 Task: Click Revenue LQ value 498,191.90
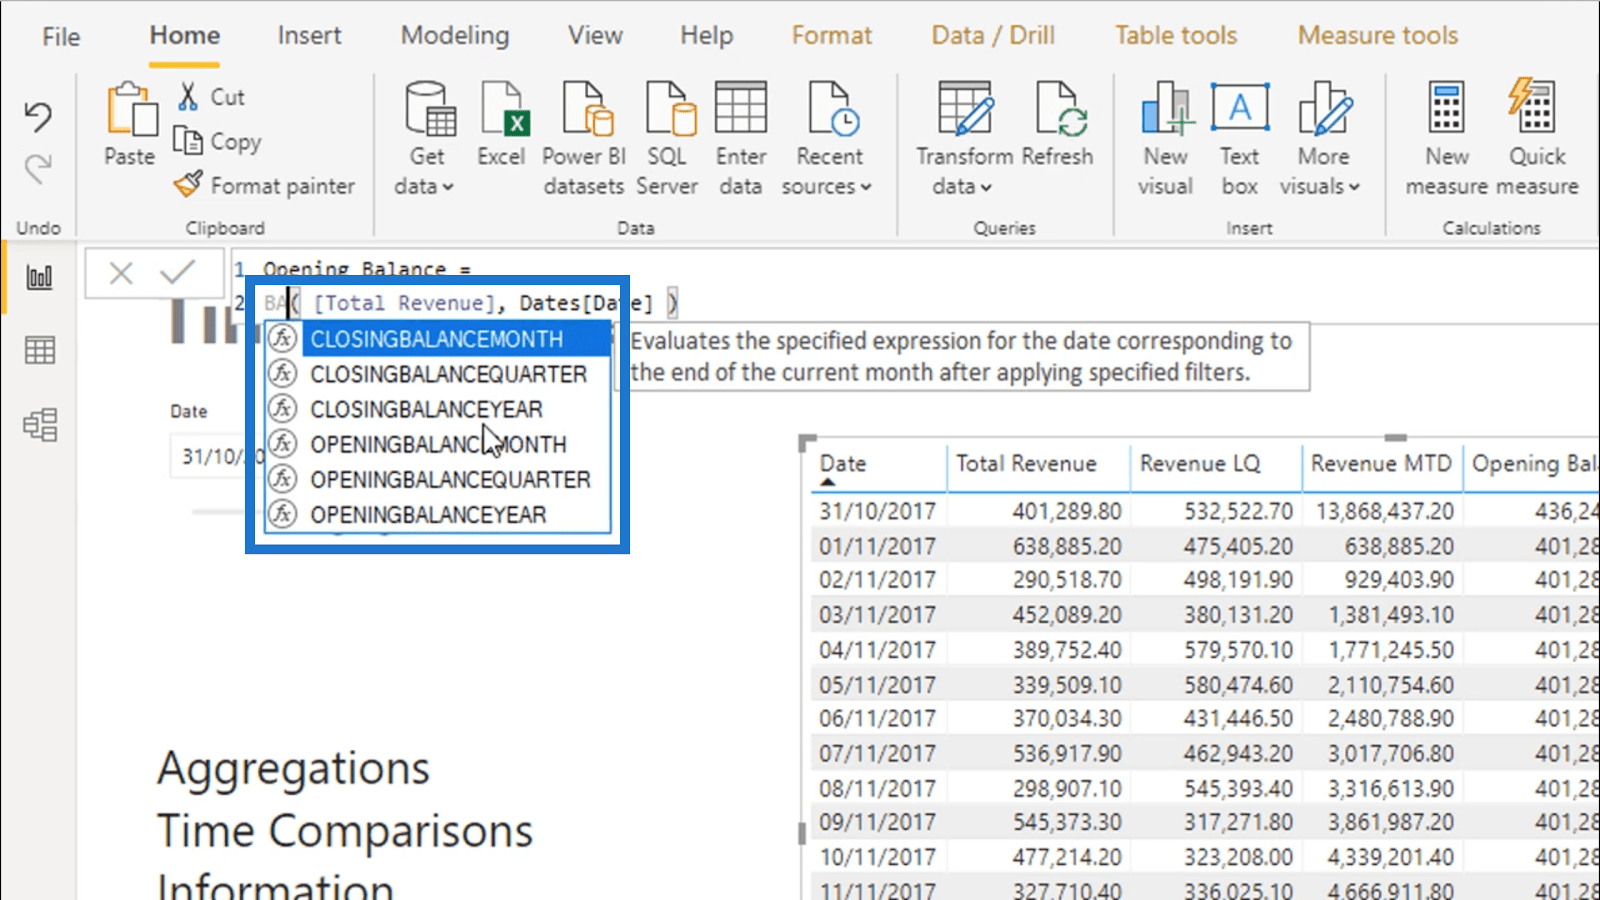pyautogui.click(x=1238, y=580)
